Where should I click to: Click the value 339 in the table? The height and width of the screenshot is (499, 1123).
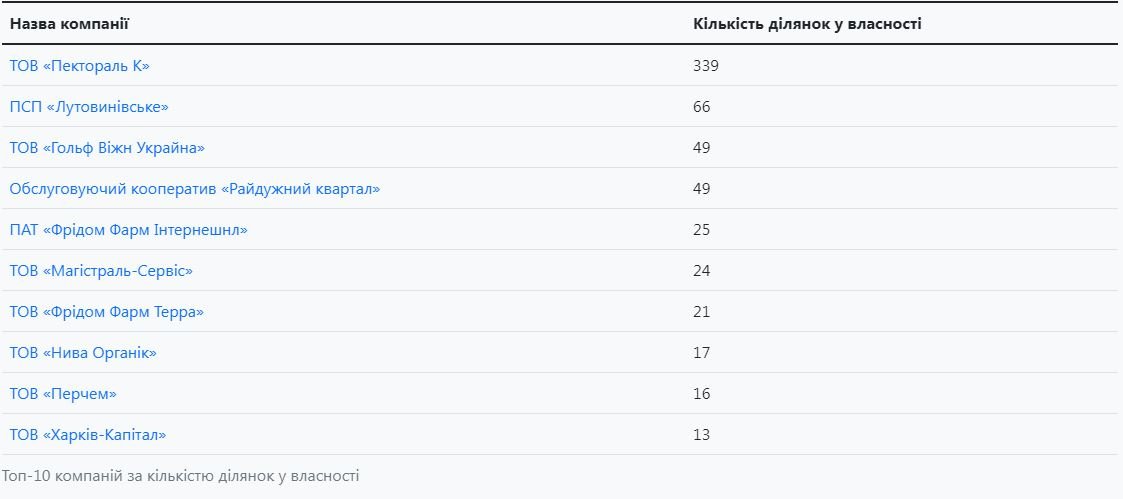[706, 66]
